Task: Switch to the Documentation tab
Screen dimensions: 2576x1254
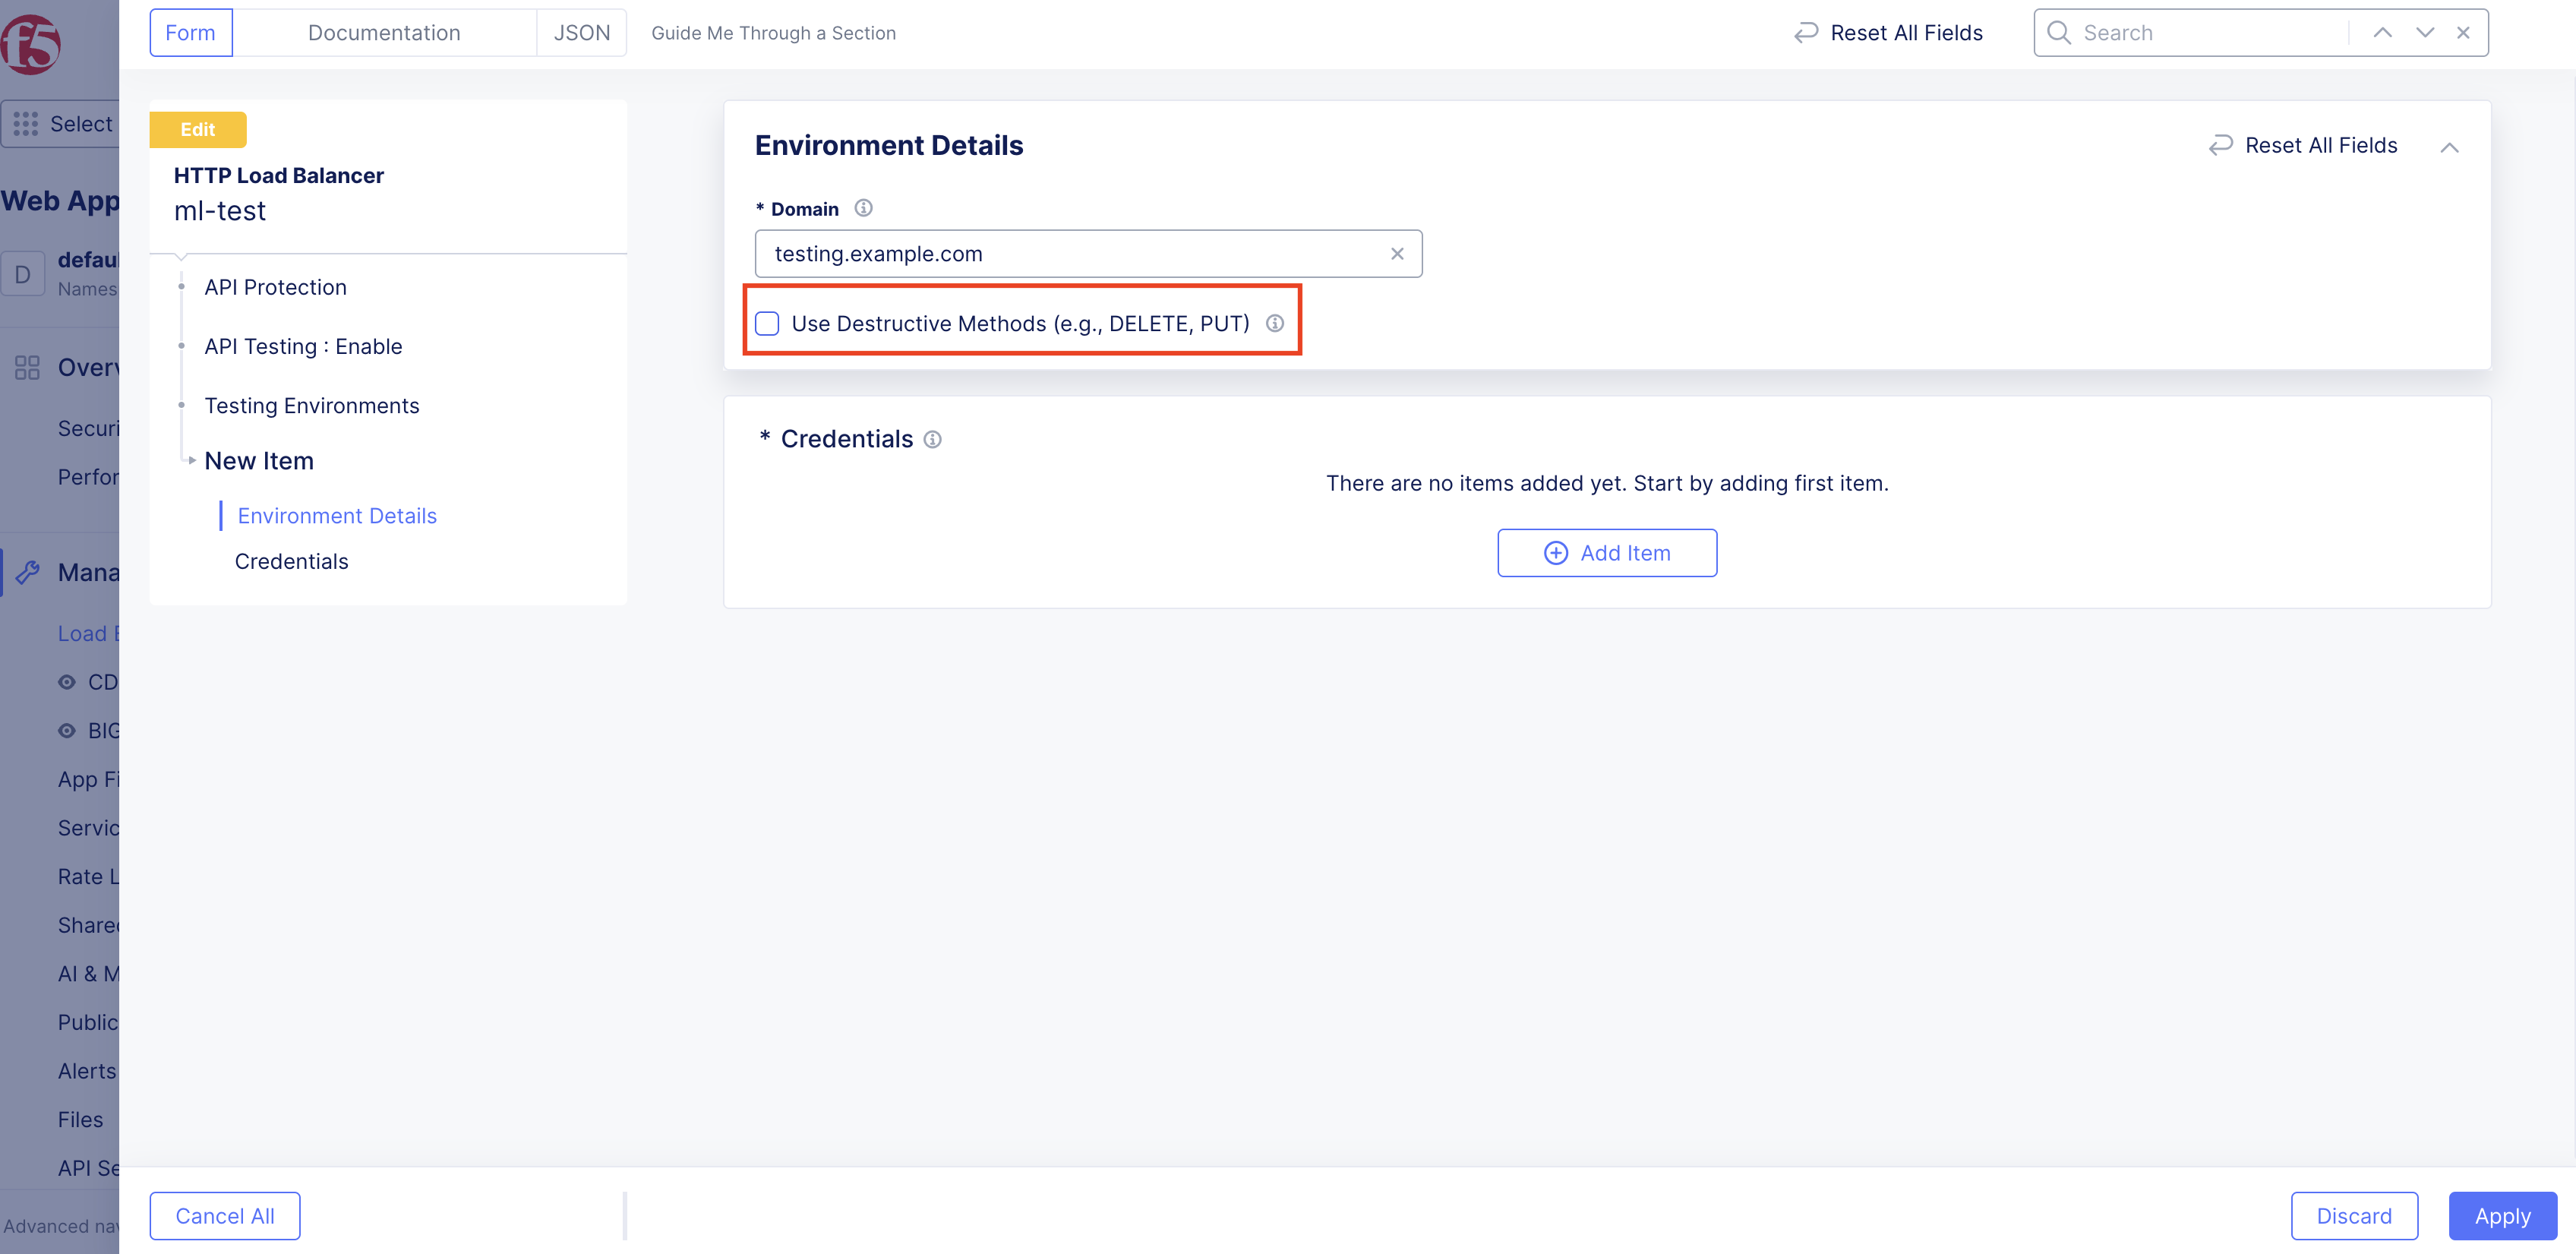Action: [x=384, y=33]
